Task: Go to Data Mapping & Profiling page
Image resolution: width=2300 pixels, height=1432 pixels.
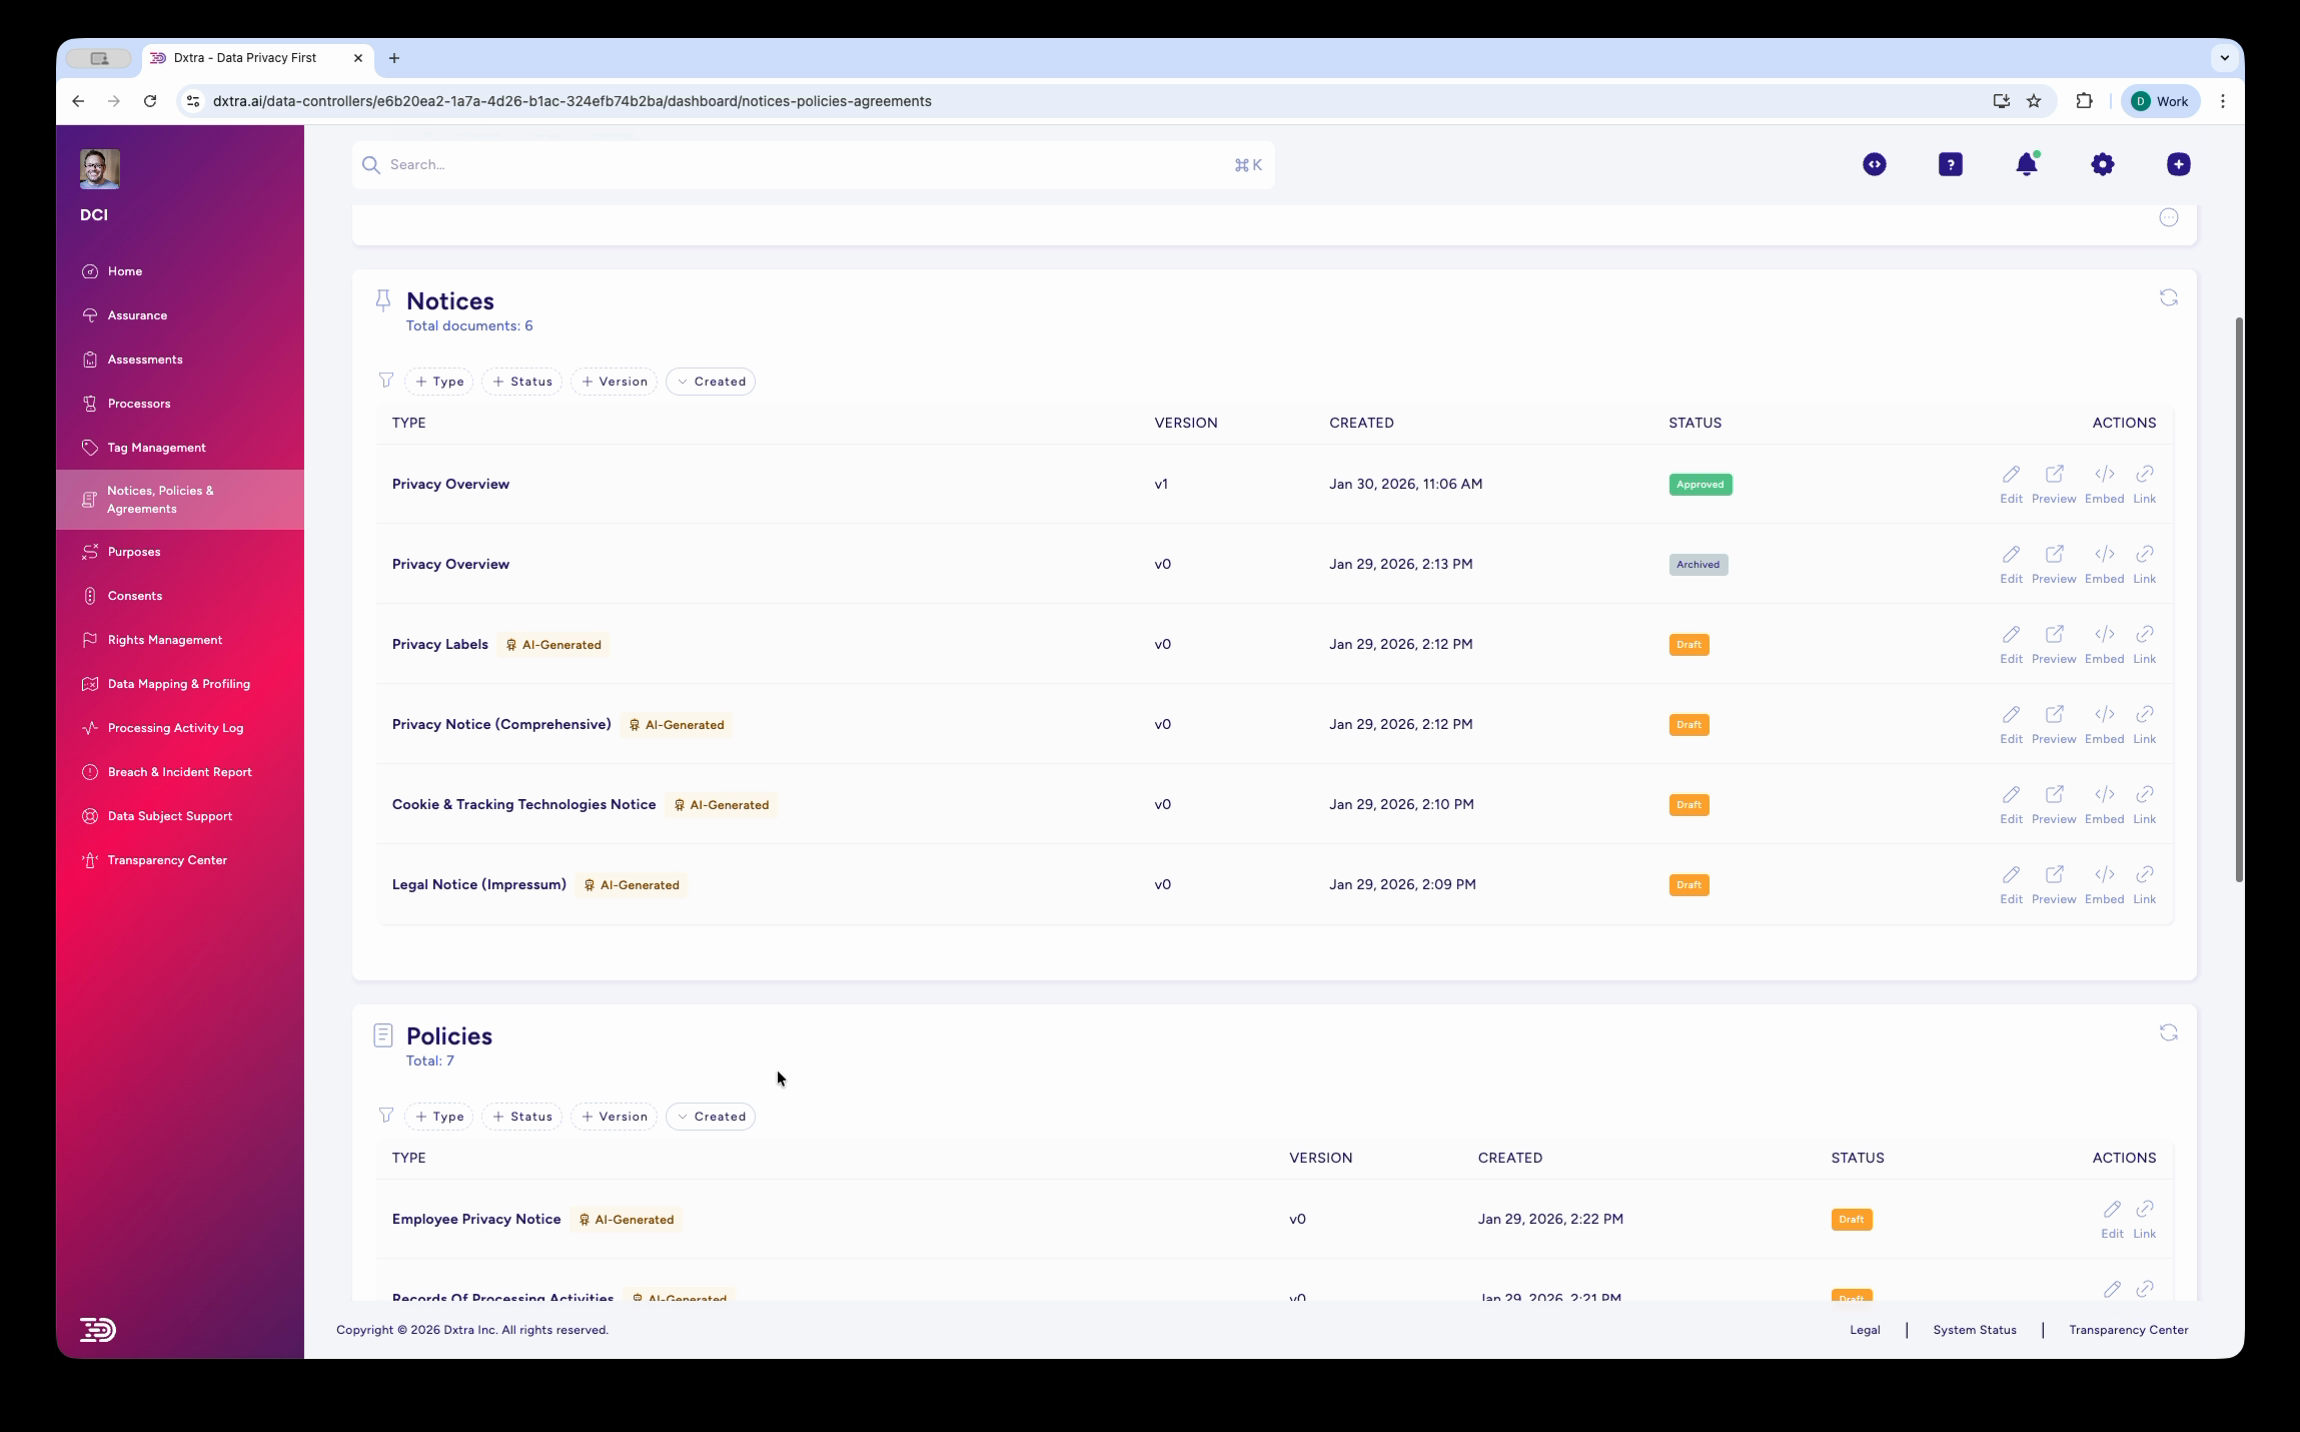Action: coord(178,684)
